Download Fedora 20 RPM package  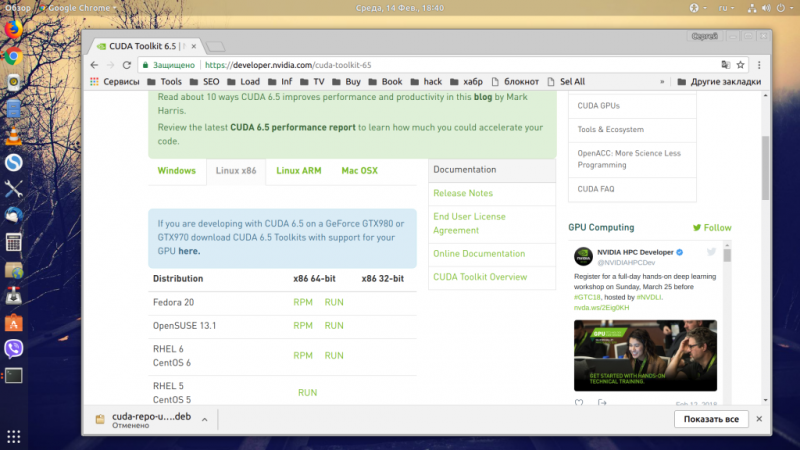(303, 302)
